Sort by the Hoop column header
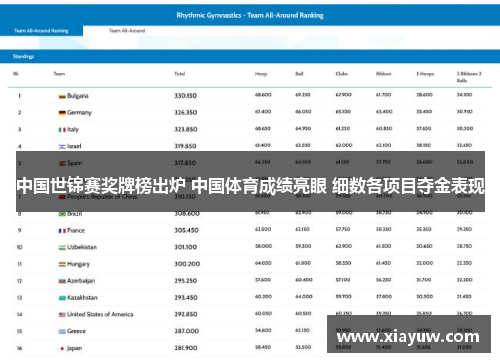This screenshot has width=500, height=362. (261, 74)
